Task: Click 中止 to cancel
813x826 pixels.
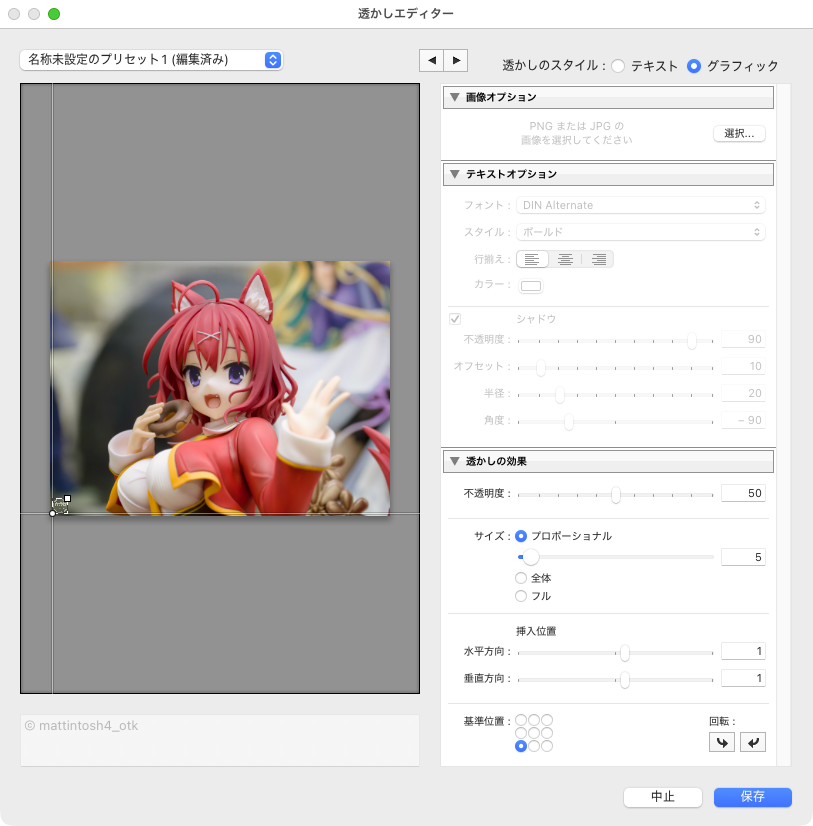Action: click(663, 796)
